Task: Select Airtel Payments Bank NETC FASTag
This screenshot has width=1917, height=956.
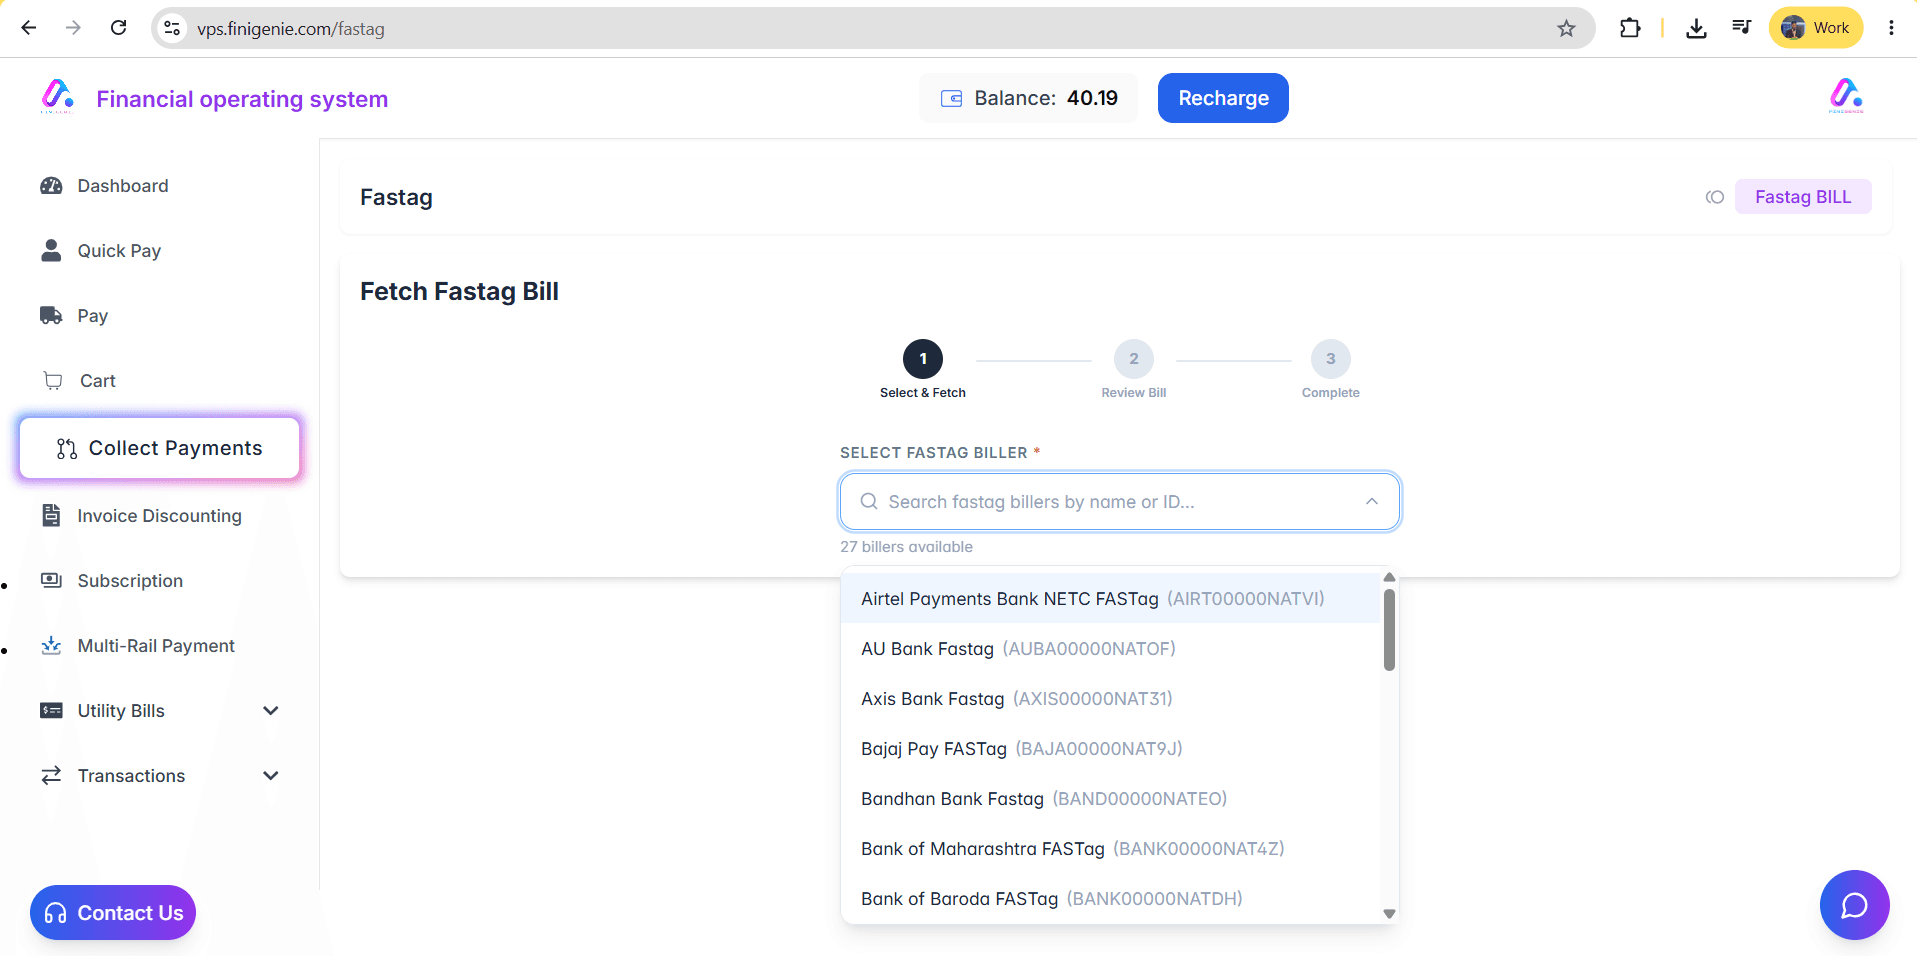Action: [1111, 599]
